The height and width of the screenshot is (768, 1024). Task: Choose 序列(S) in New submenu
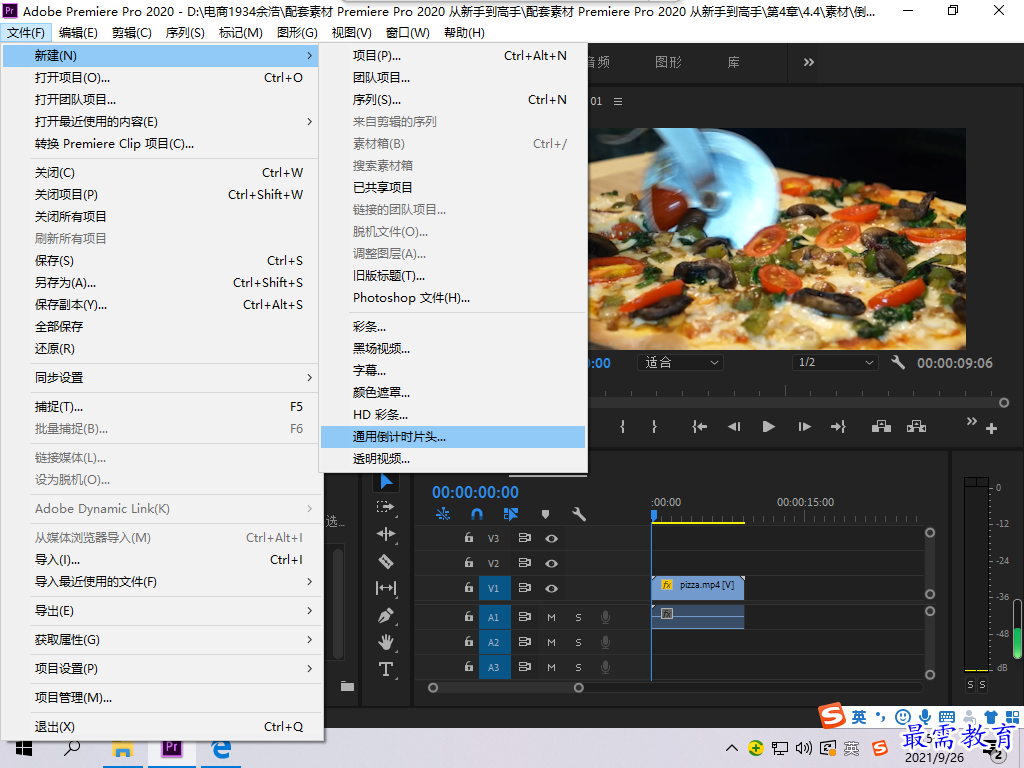click(453, 99)
